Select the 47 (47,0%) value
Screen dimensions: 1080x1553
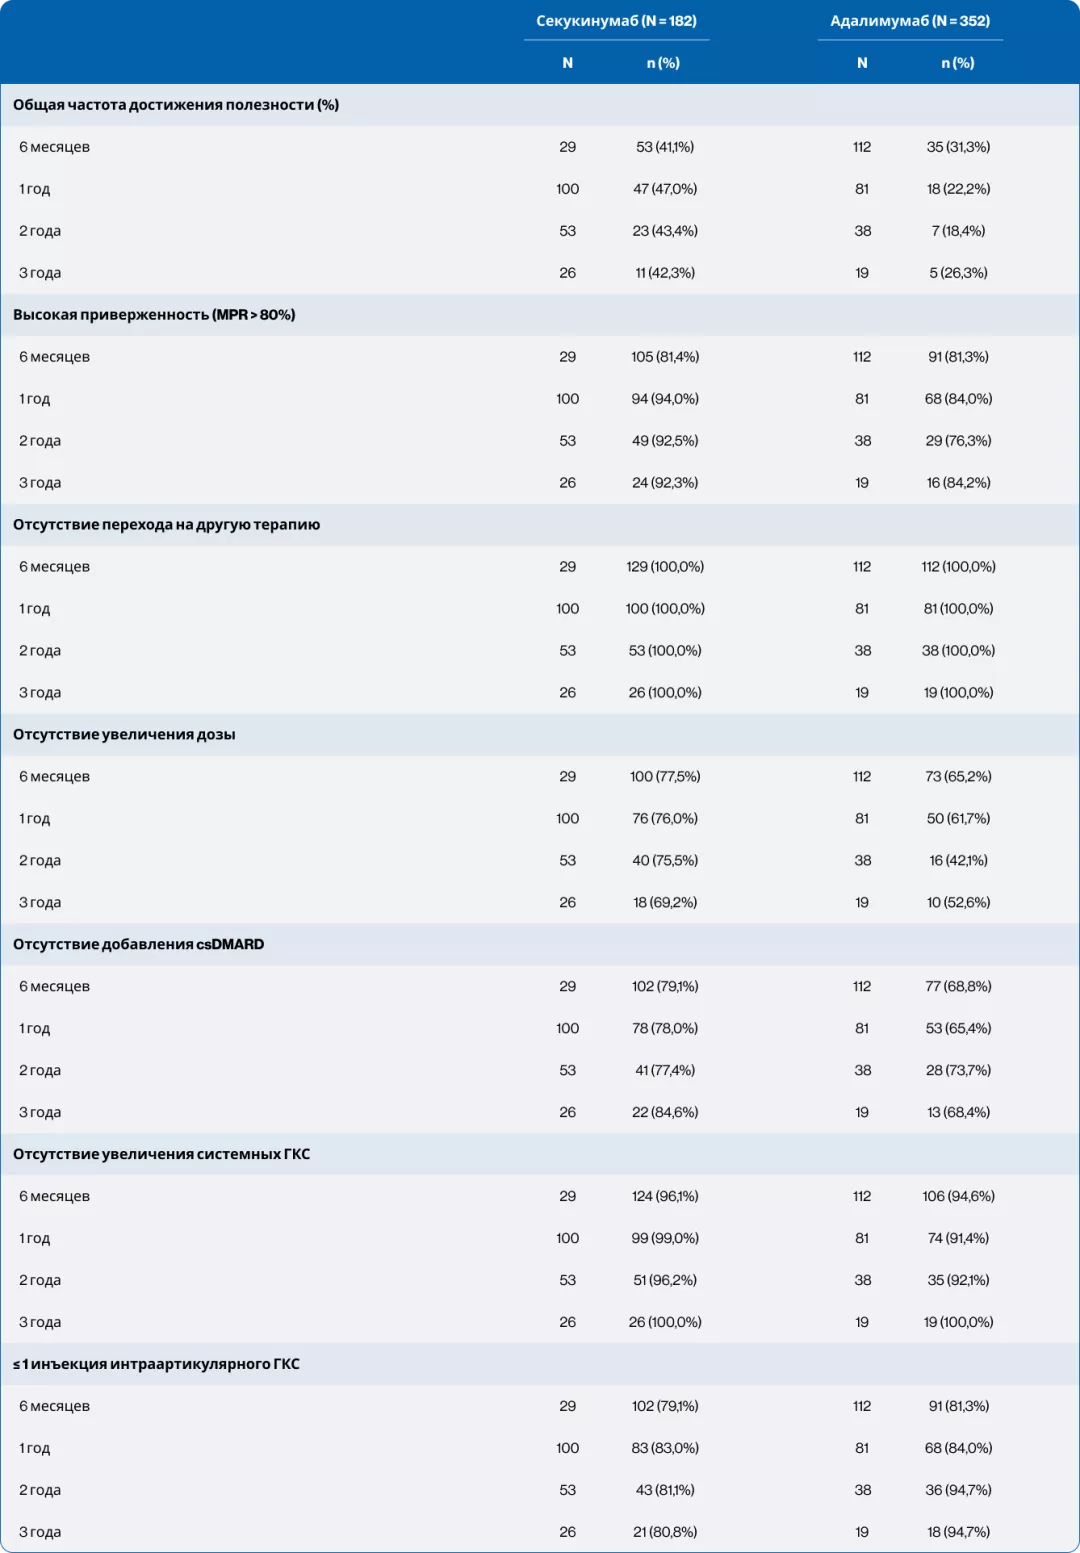(665, 189)
